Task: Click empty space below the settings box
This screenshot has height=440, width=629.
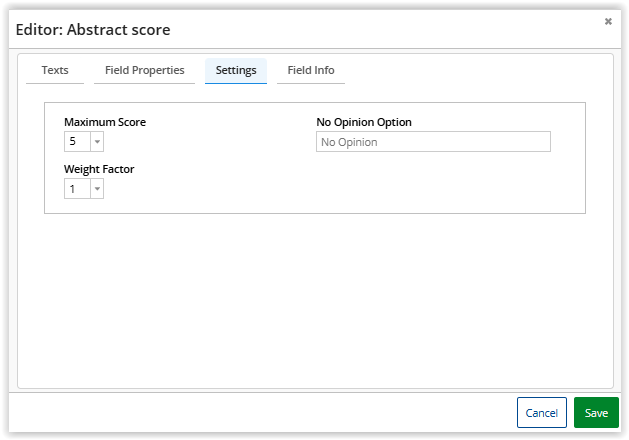Action: click(314, 300)
